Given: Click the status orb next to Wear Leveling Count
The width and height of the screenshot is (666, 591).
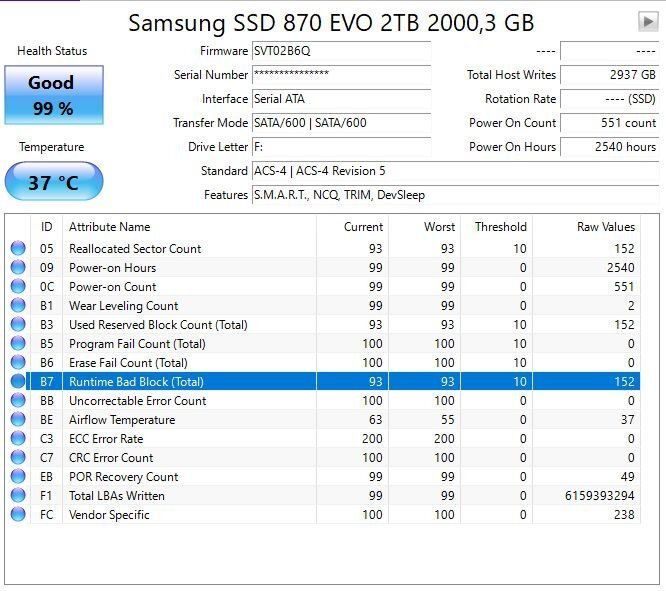Looking at the screenshot, I should pos(18,305).
